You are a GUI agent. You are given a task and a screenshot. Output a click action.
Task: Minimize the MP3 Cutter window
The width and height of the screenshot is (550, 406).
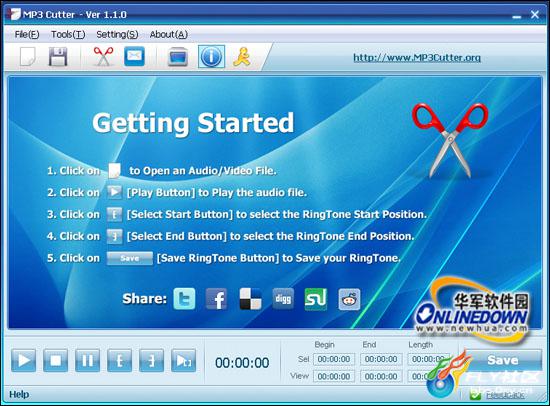pyautogui.click(x=517, y=16)
